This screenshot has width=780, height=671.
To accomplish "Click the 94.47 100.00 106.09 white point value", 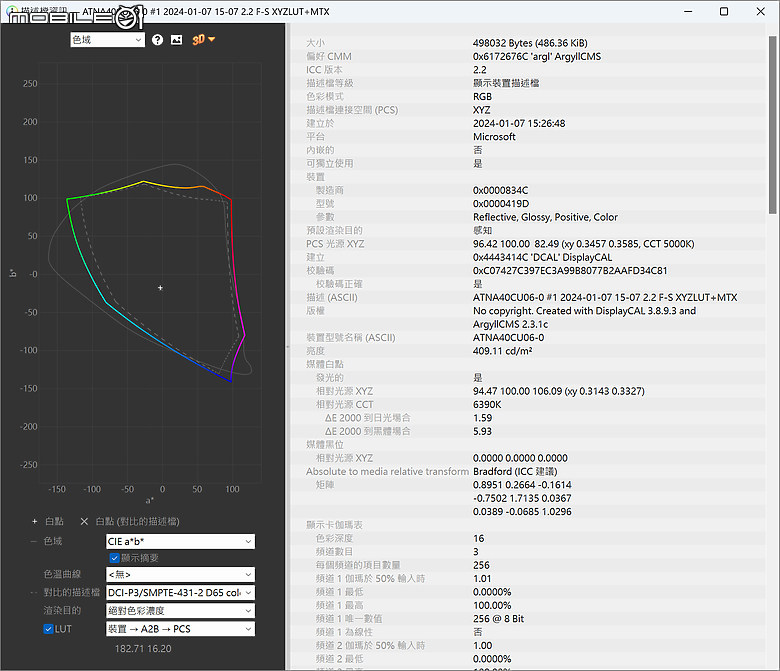I will point(559,391).
